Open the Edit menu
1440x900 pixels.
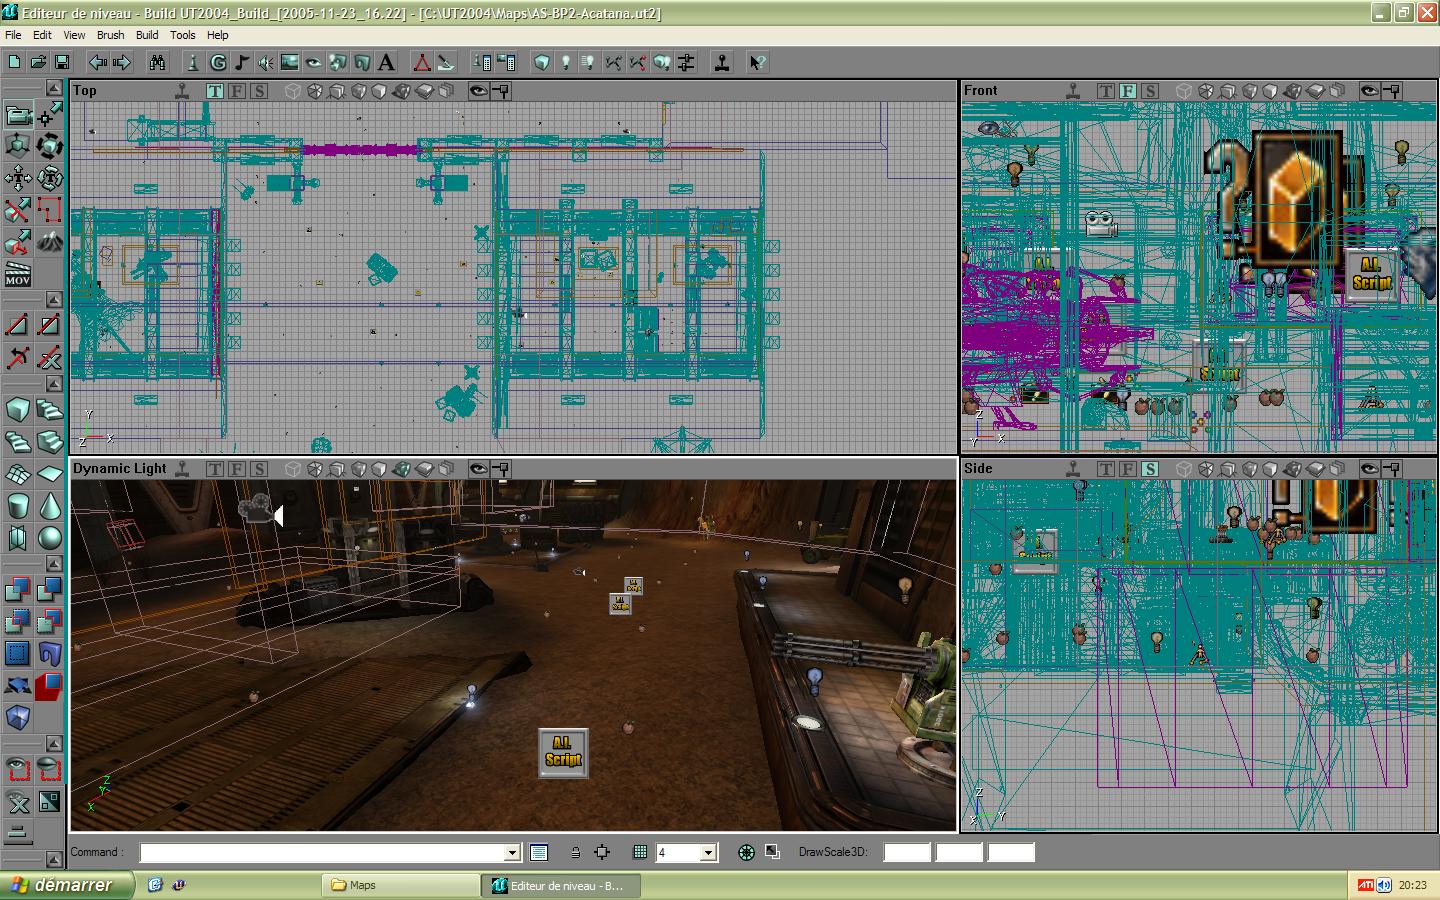coord(42,35)
